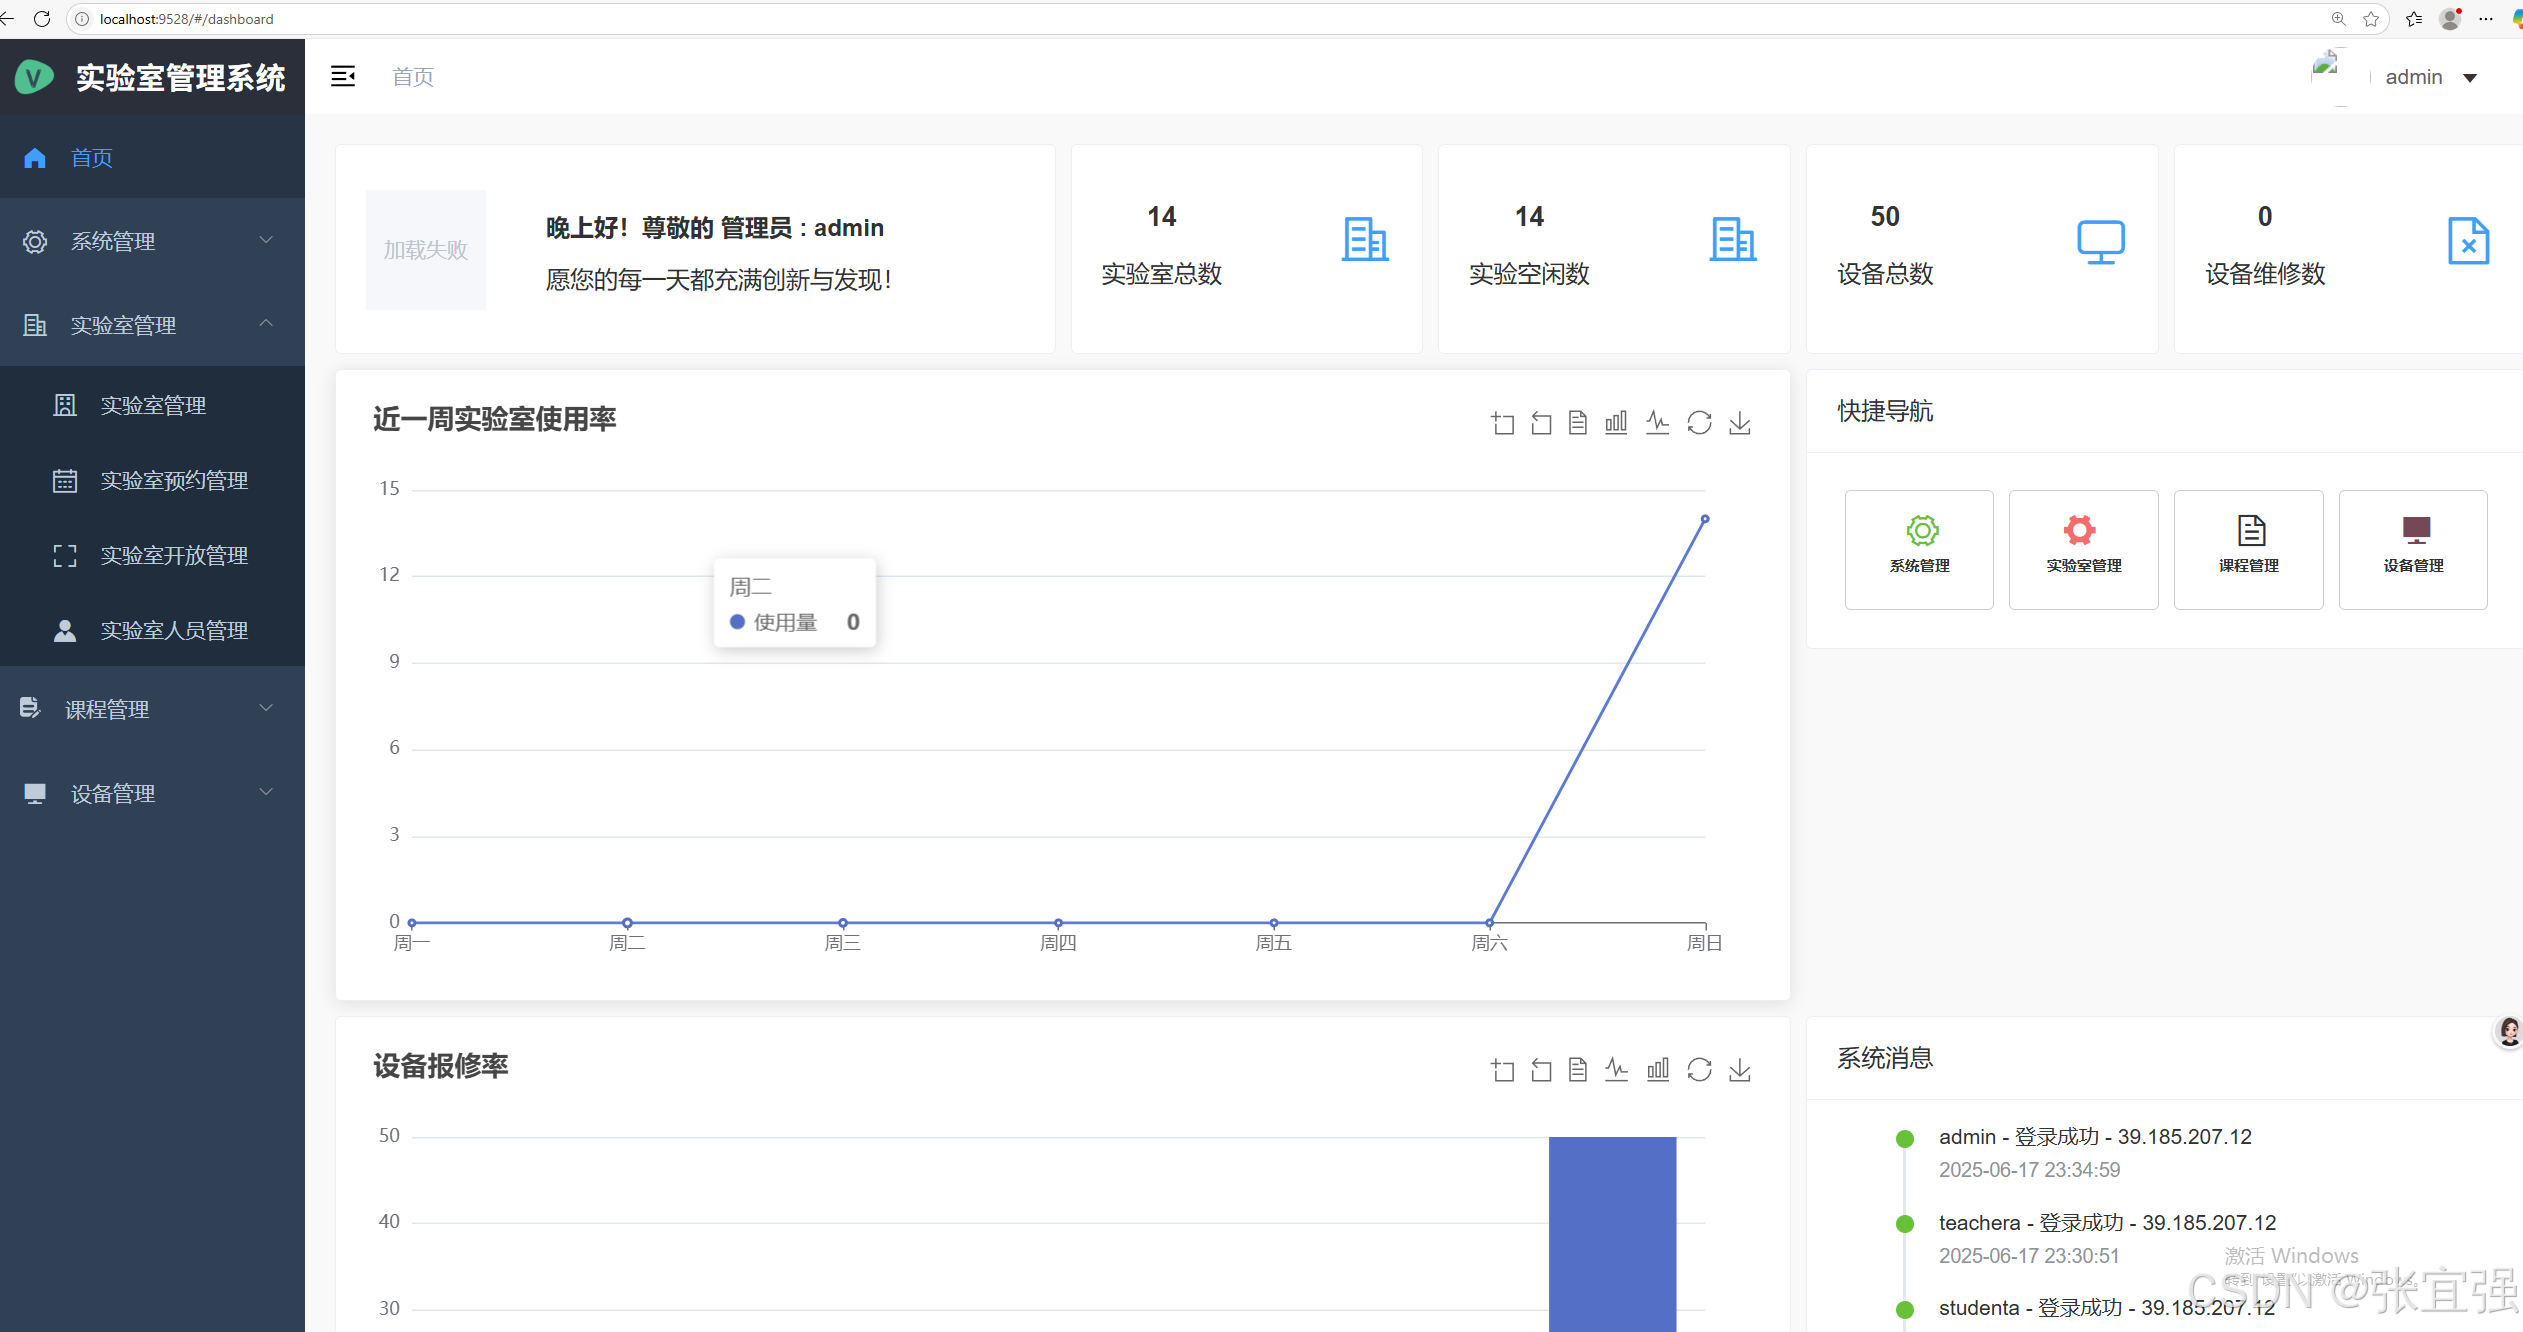2523x1332 pixels.
Task: Toggle the sidebar collapse hamburger icon
Action: coord(343,76)
